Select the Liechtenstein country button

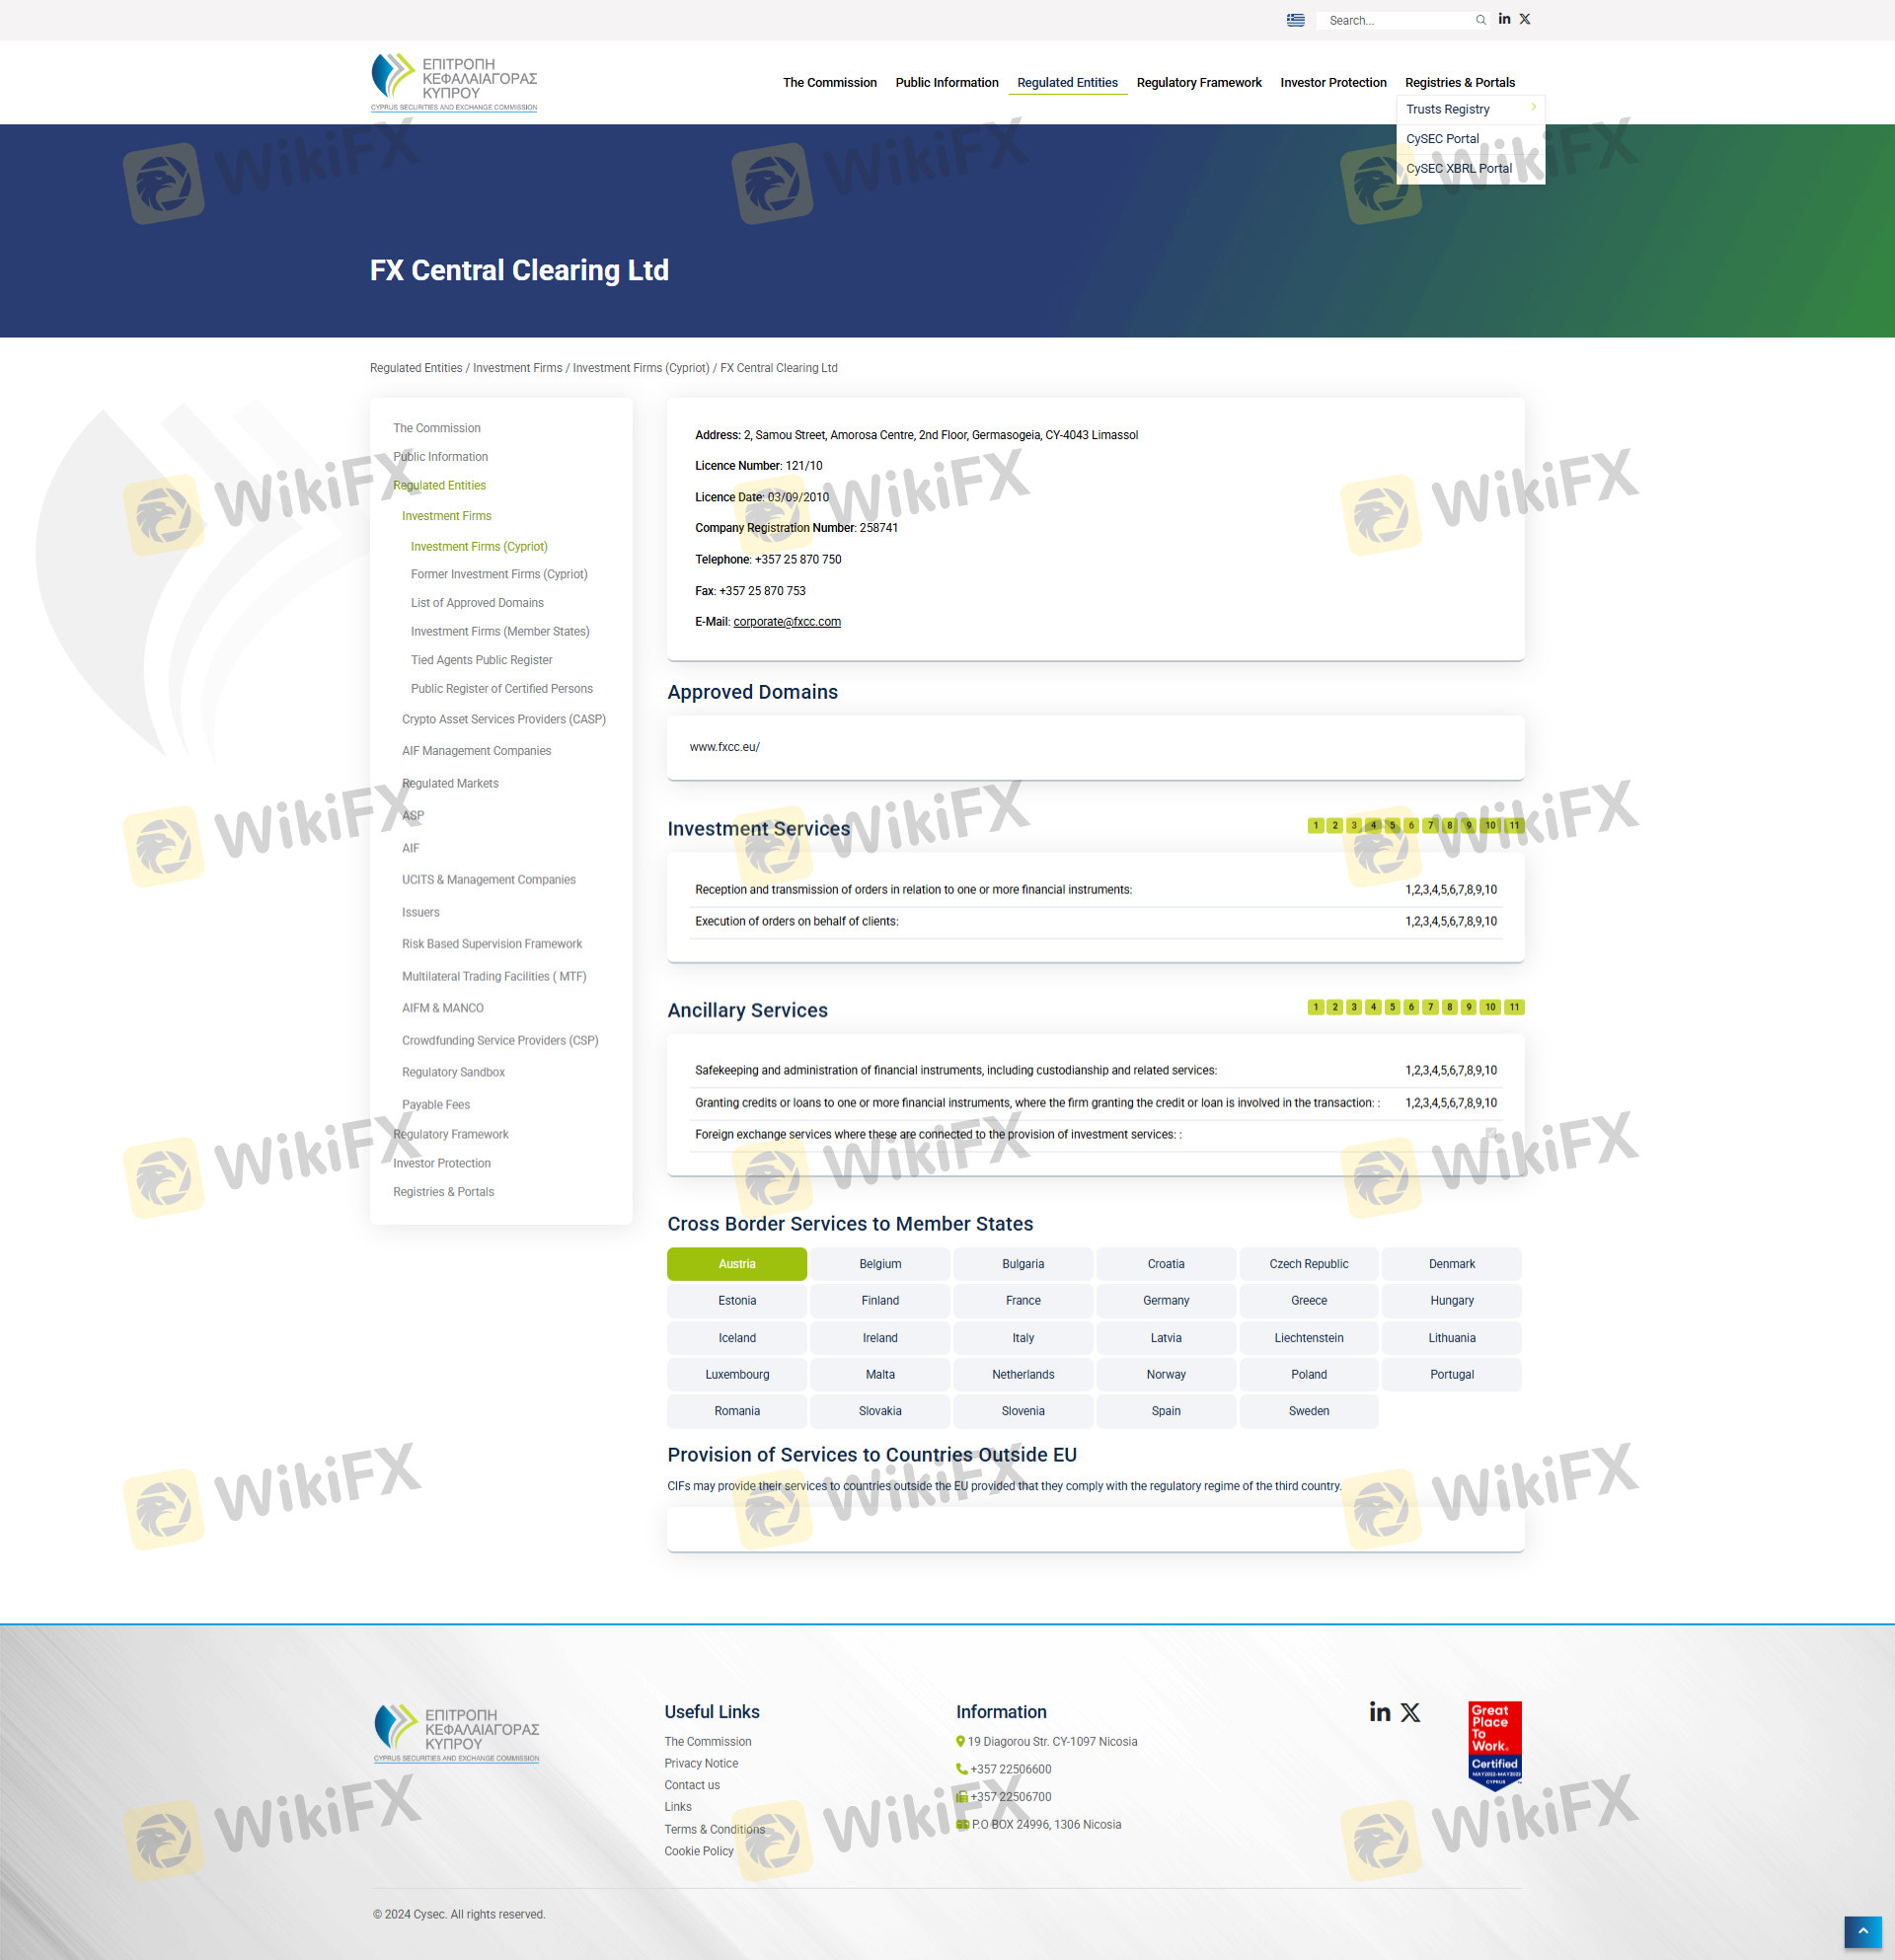point(1309,1338)
